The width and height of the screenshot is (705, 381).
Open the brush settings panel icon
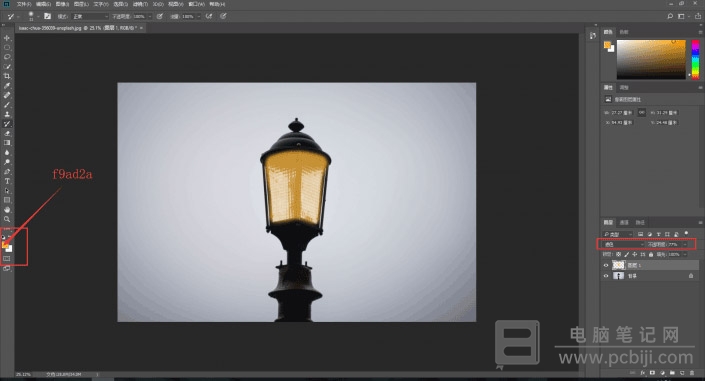tap(47, 16)
